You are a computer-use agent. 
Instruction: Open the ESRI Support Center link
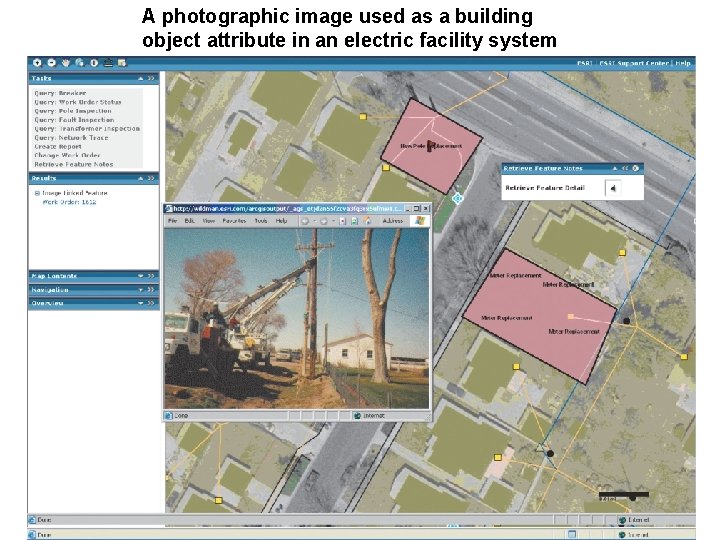pyautogui.click(x=634, y=63)
